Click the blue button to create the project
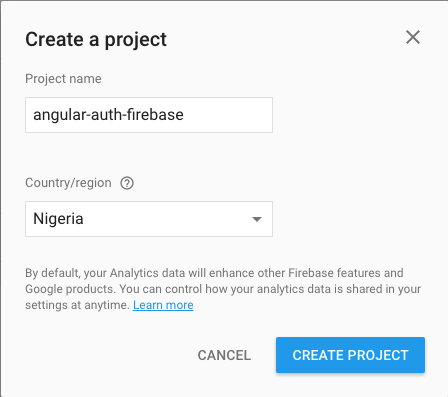 coord(350,355)
